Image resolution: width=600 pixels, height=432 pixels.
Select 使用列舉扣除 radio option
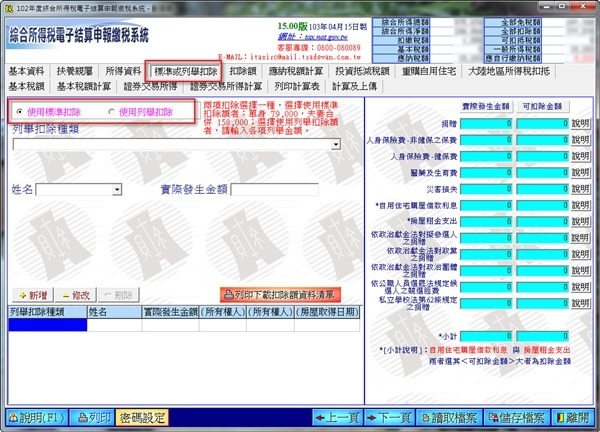click(x=111, y=112)
